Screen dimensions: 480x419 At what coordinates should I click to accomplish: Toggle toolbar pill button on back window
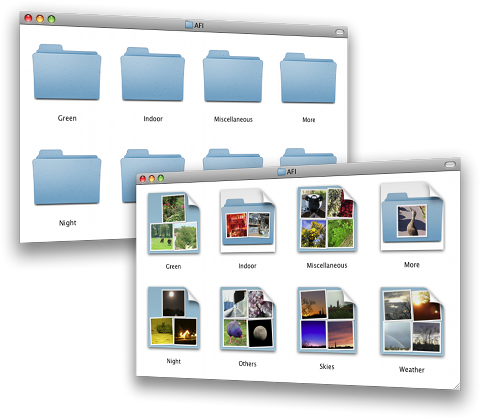(339, 32)
